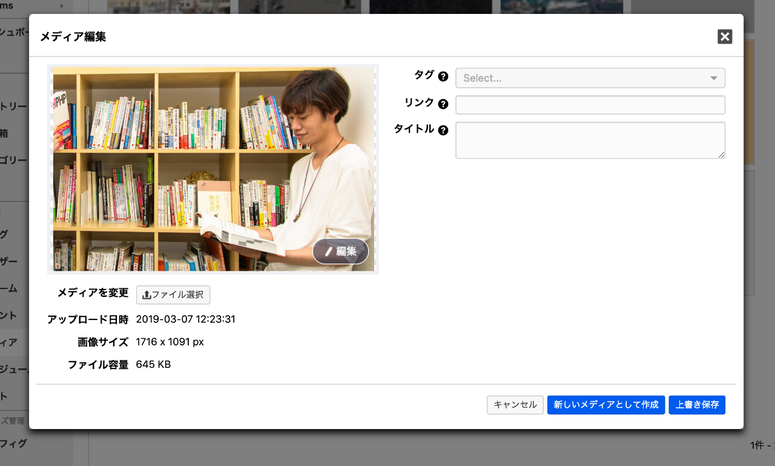Click the pencil 編集 button on the image
Screen dimensions: 775x466
point(341,251)
